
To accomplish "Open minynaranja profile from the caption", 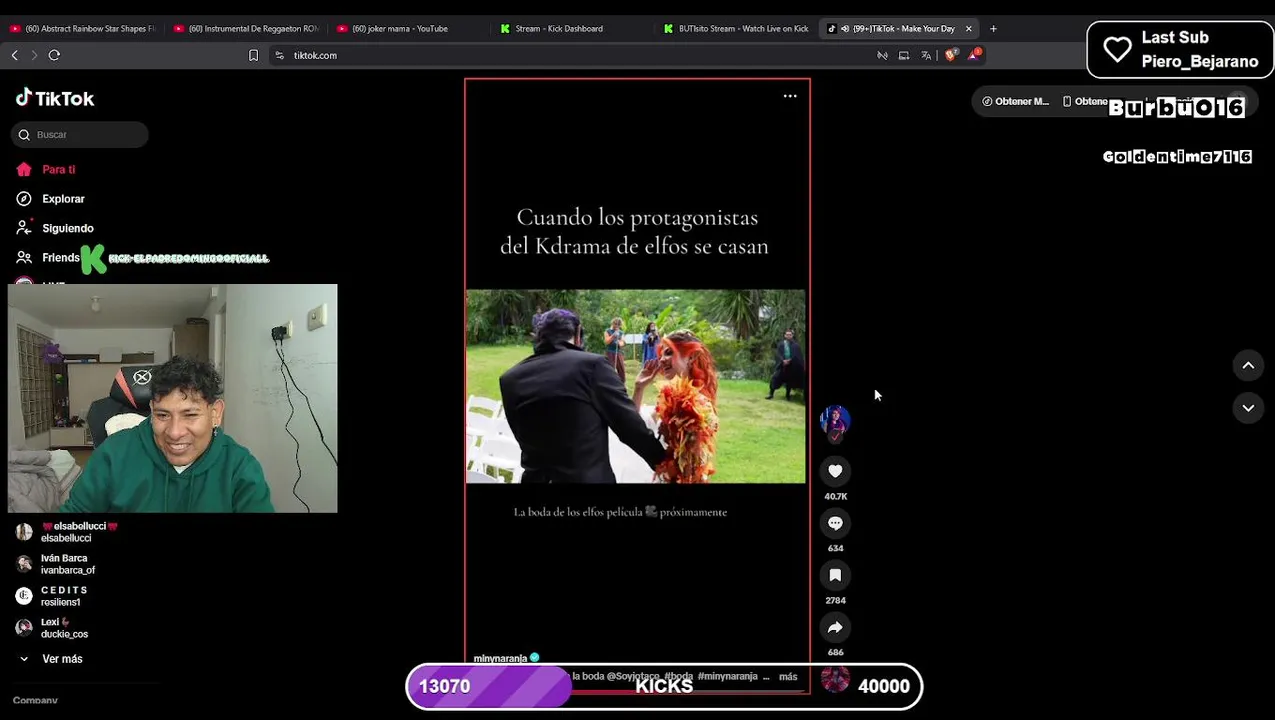I will point(500,659).
